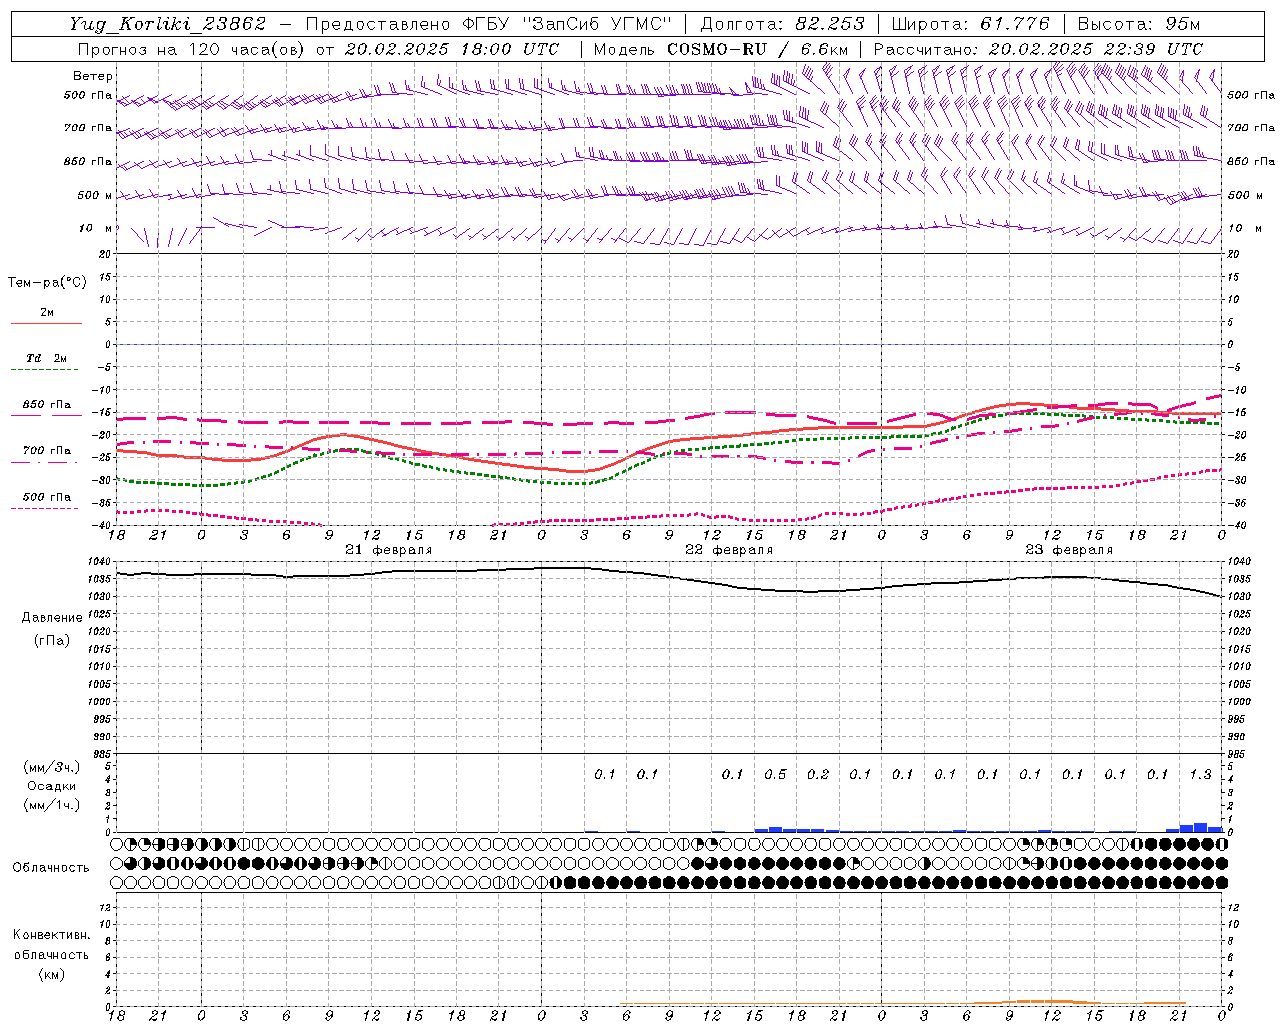Screen dimensions: 1280x1024
Task: Click the (мм/3ч.) precipitation unit label
Action: tap(52, 767)
